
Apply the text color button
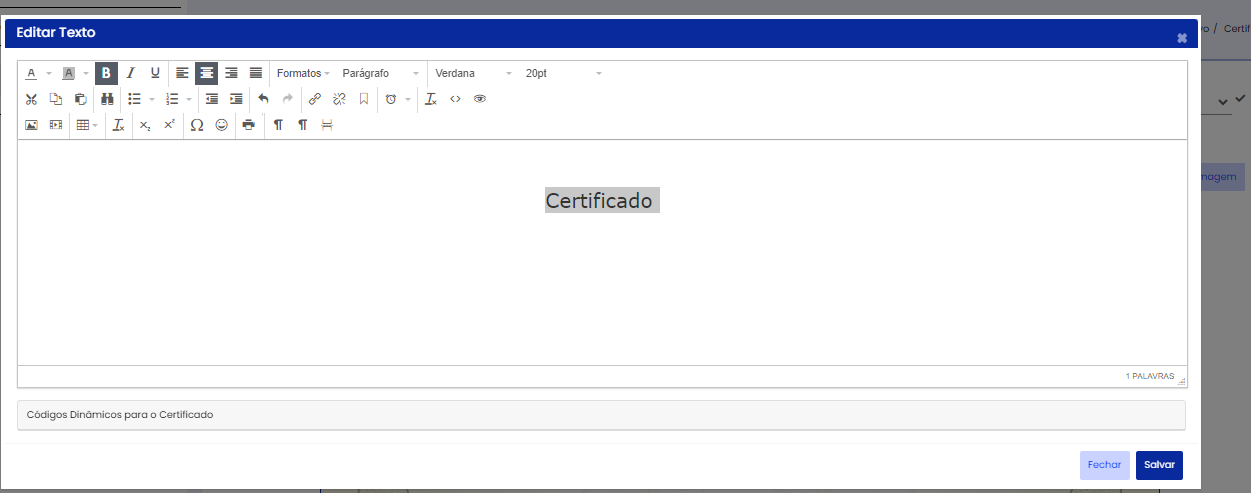(31, 73)
